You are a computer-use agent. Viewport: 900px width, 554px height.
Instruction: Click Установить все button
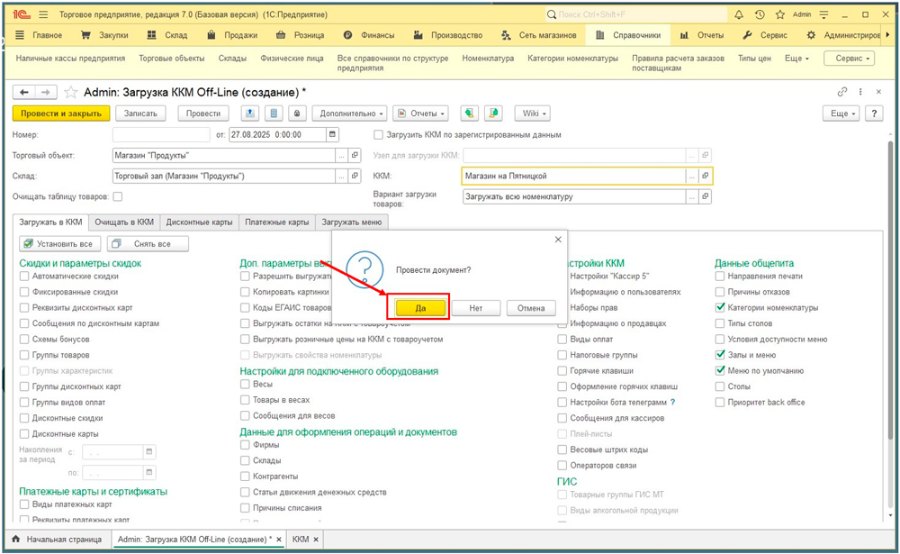coord(60,244)
